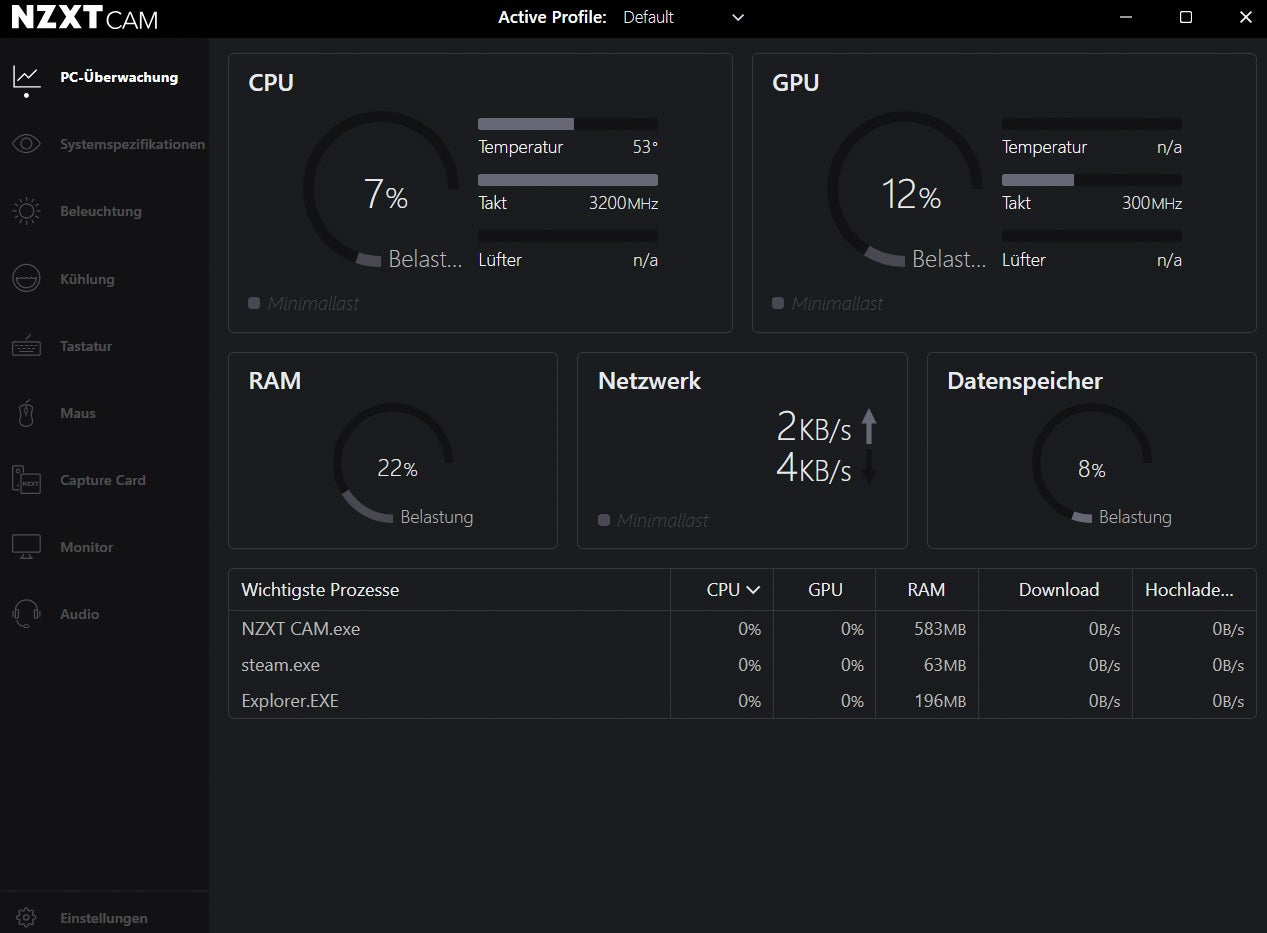
Task: Click the GPU Takt progress bar
Action: click(x=1092, y=180)
